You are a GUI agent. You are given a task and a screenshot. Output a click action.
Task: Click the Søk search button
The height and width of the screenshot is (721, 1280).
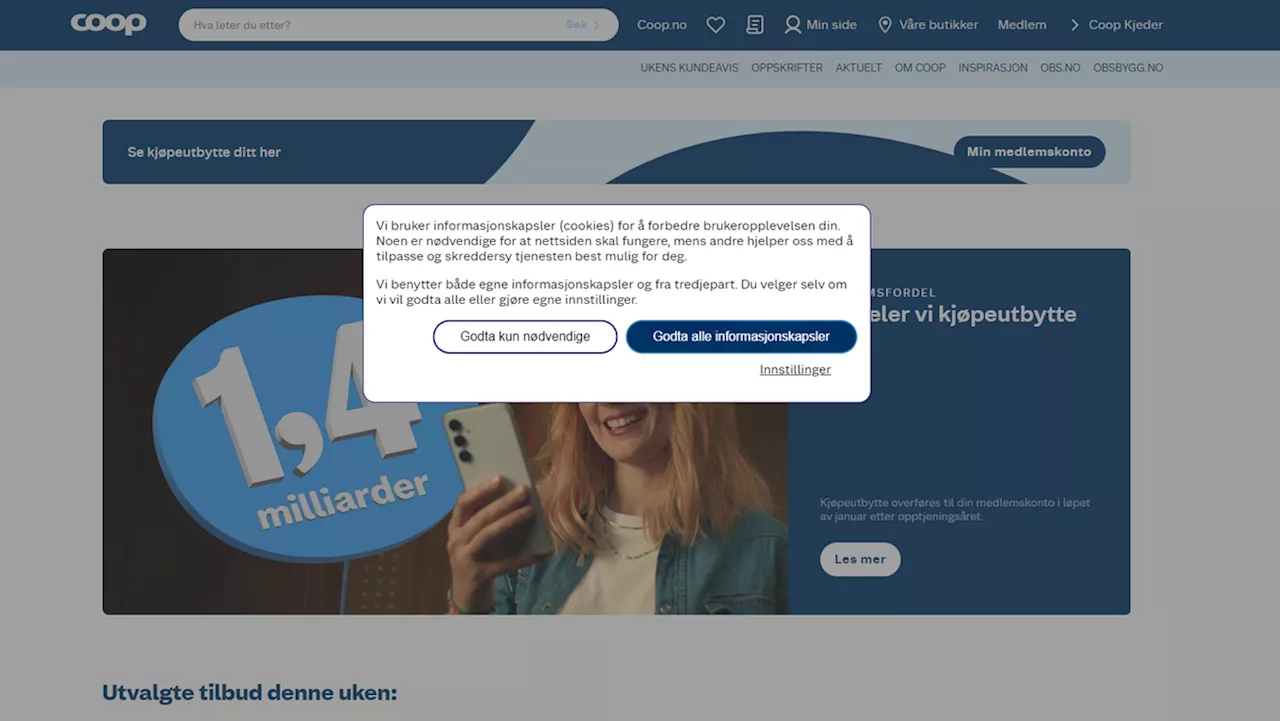click(583, 25)
